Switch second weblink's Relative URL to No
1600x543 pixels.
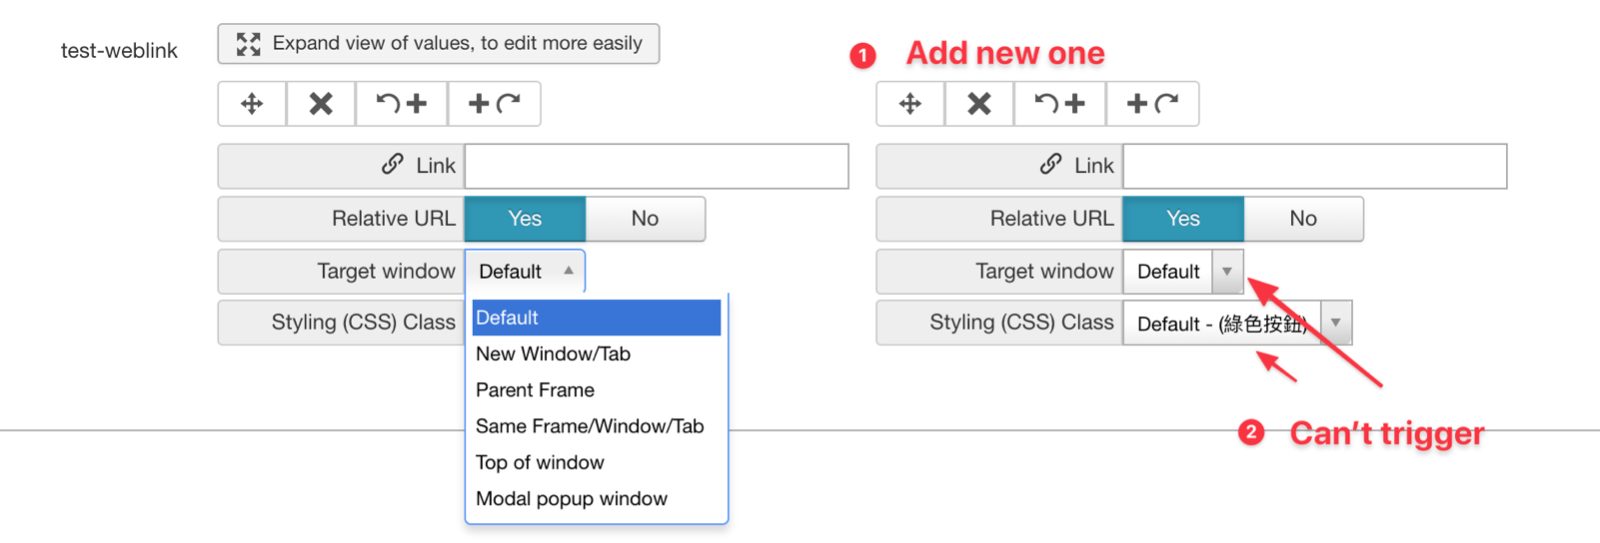tap(1303, 219)
